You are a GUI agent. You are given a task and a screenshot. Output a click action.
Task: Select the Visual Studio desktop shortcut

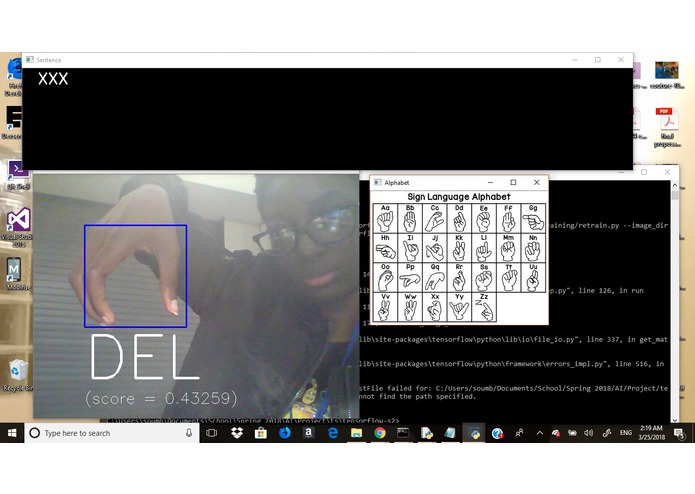tap(18, 227)
